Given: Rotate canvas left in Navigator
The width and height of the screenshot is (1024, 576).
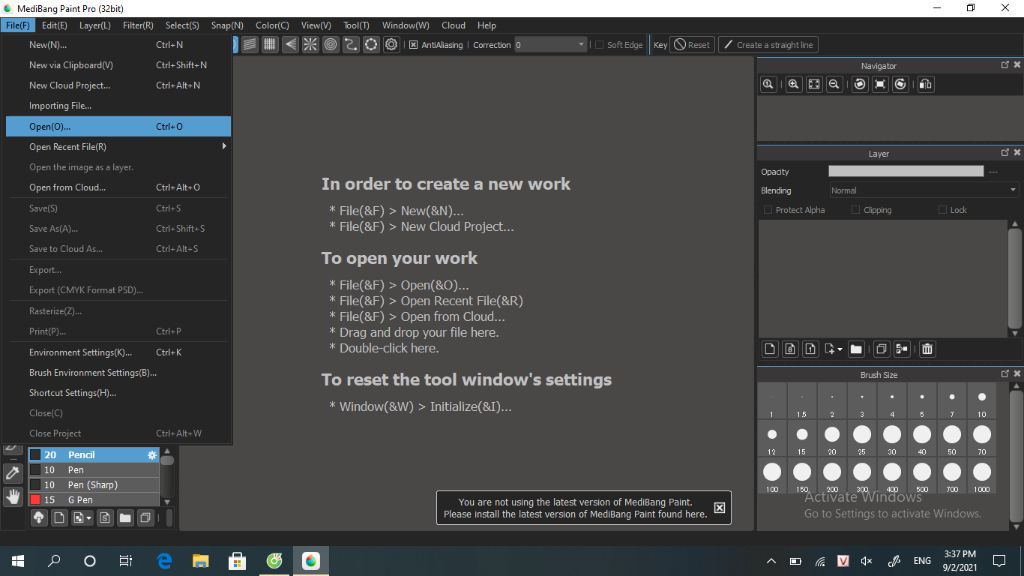Looking at the screenshot, I should (x=860, y=84).
